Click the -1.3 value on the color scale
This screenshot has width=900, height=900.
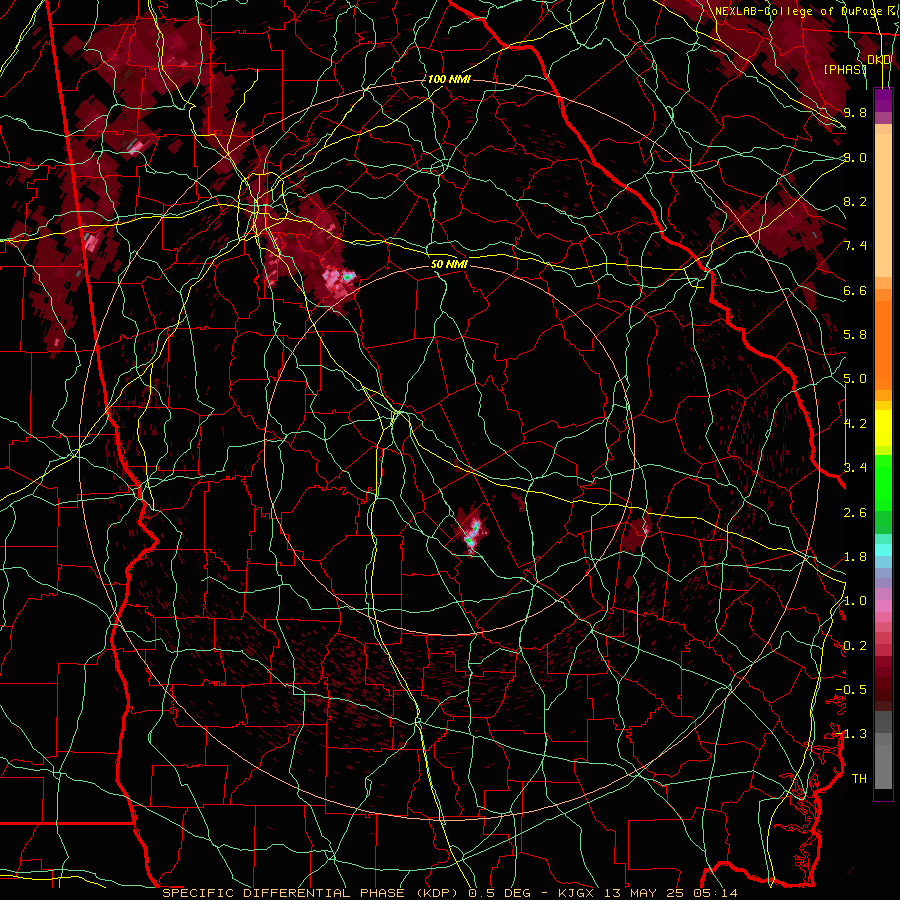(x=851, y=734)
